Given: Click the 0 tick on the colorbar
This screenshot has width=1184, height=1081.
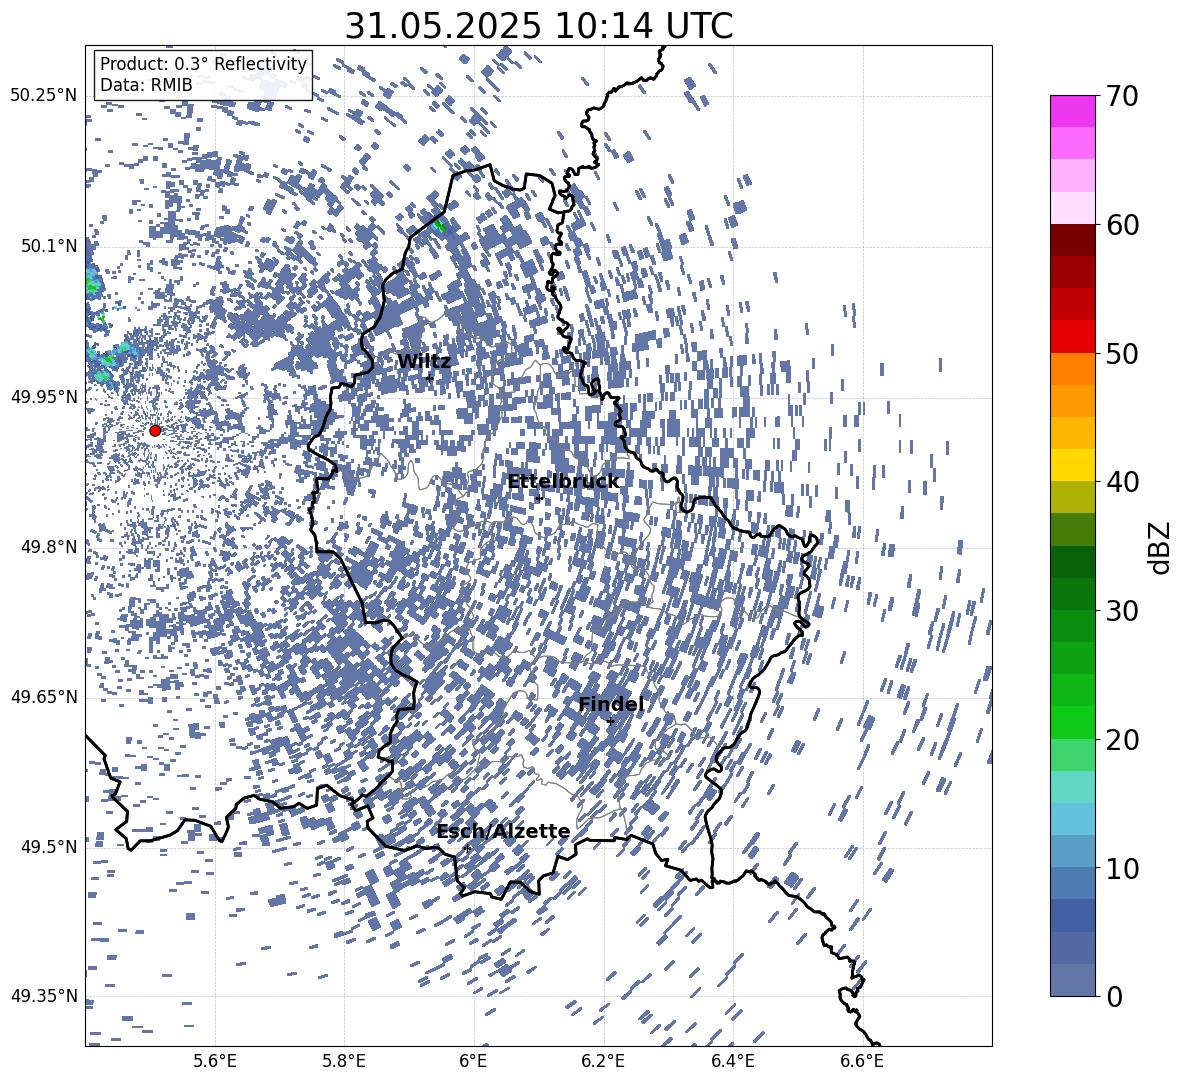Looking at the screenshot, I should [x=1114, y=996].
